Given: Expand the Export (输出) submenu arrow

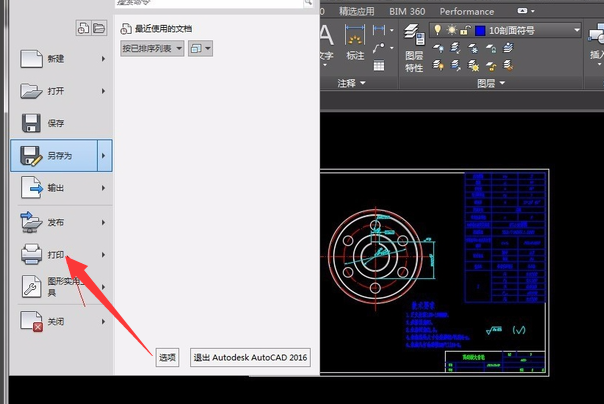Looking at the screenshot, I should coord(103,188).
